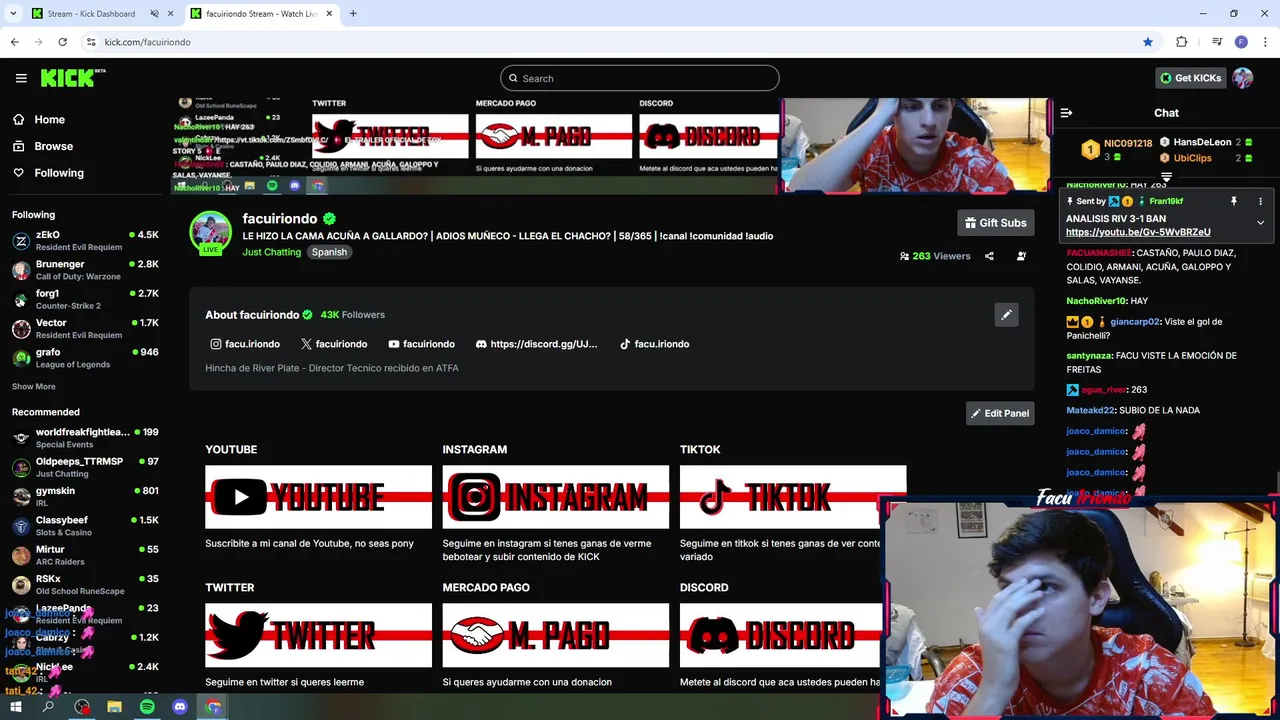
Task: Open gymskin recommended channel
Action: click(x=85, y=497)
